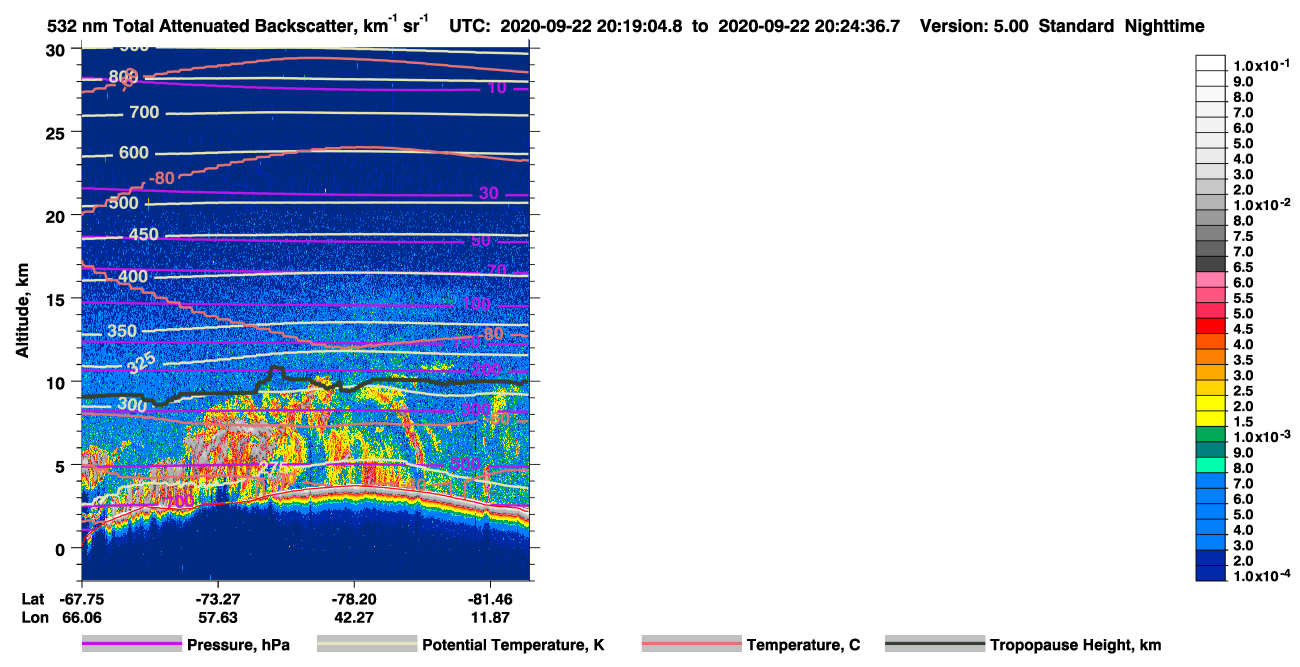Click the 6.5 color scale label
1300x667 pixels.
pyautogui.click(x=1245, y=267)
